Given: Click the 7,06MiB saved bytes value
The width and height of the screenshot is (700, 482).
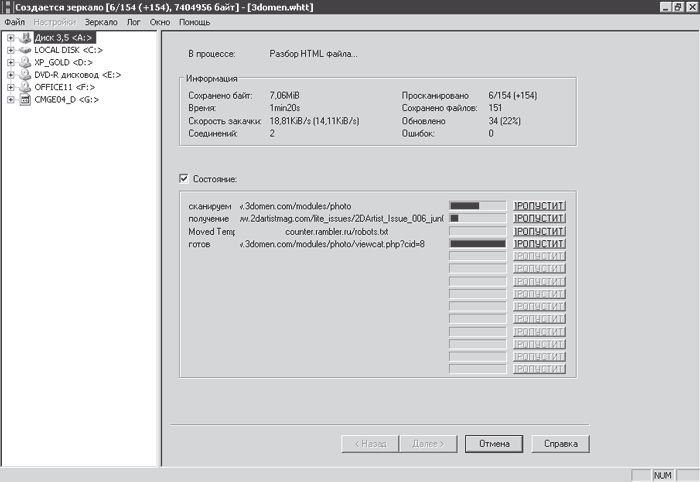Looking at the screenshot, I should [284, 96].
